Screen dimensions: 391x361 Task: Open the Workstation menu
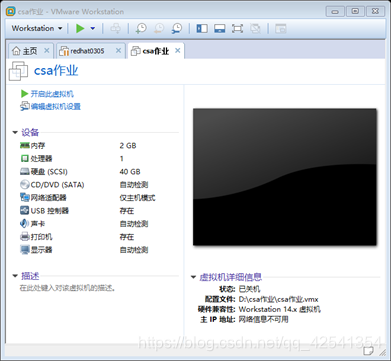tap(37, 28)
